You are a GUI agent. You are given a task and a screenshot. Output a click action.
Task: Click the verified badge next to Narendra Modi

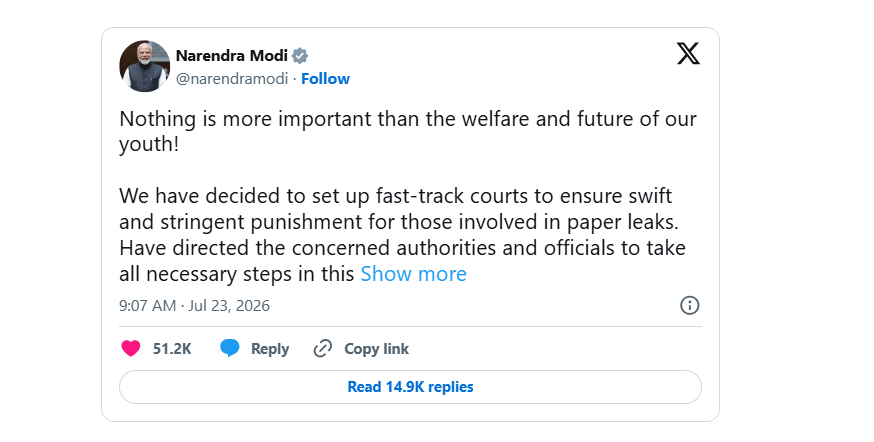point(300,56)
